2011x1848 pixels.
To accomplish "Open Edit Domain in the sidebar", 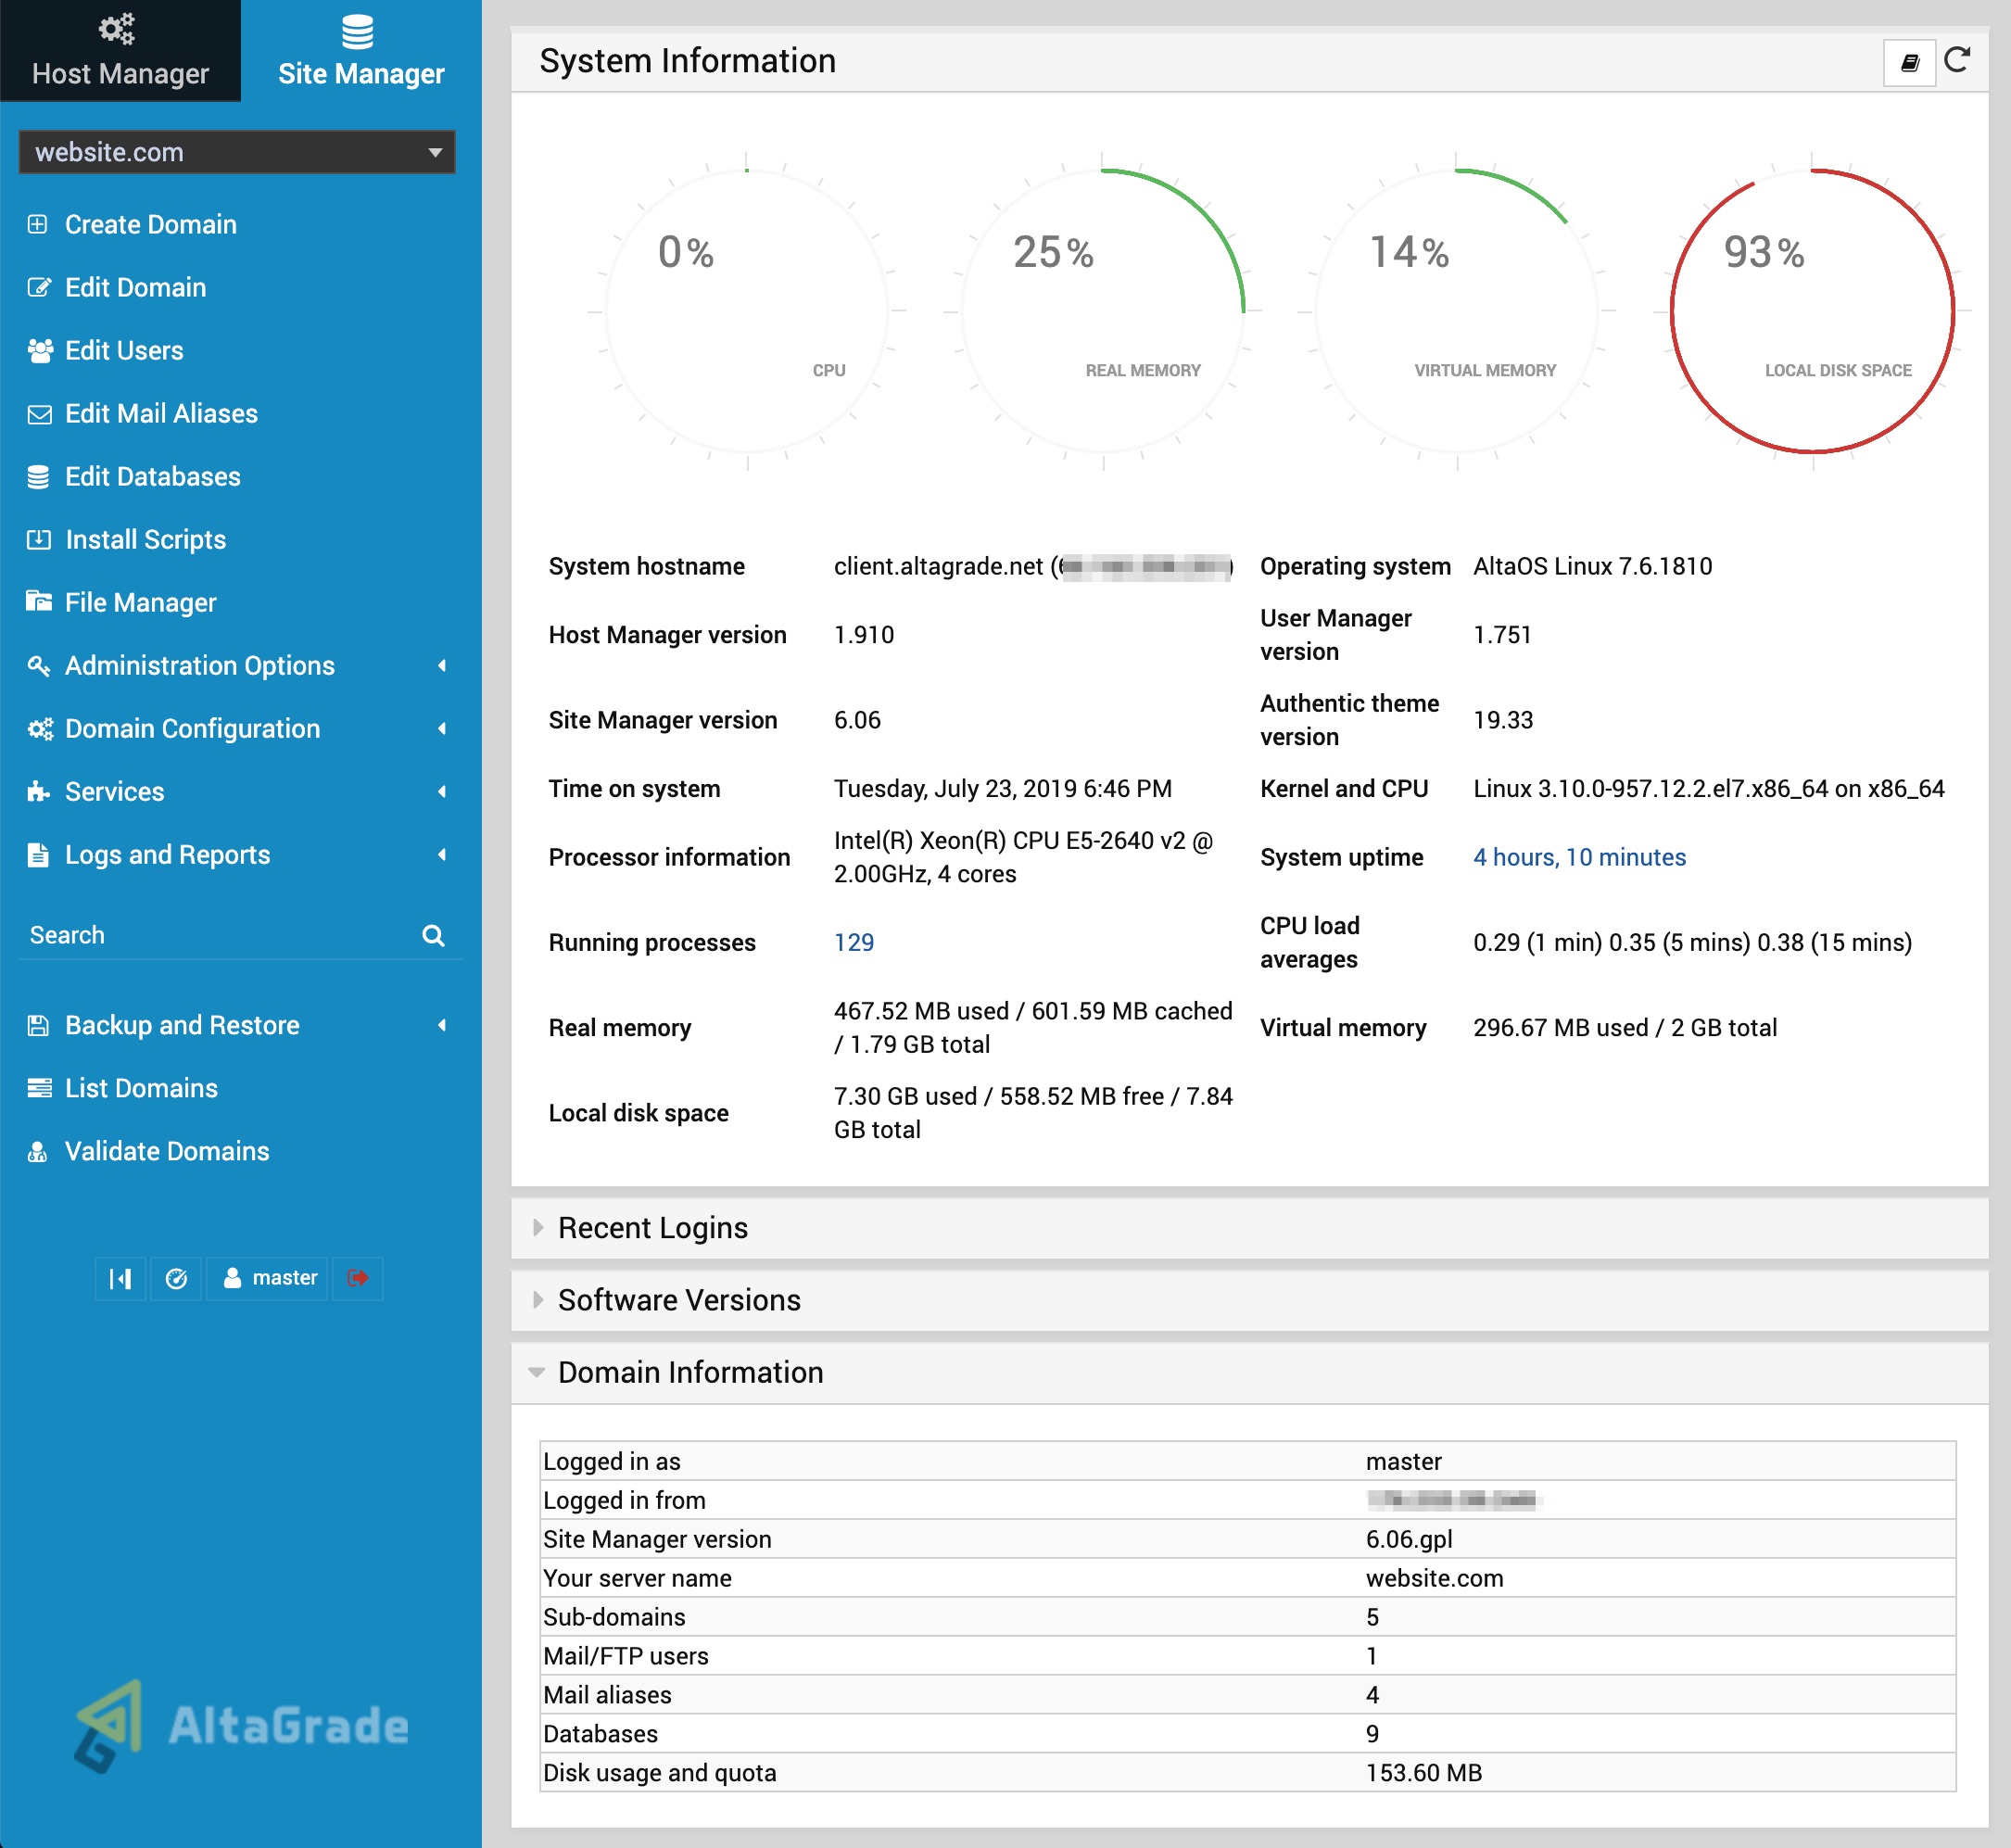I will point(135,287).
